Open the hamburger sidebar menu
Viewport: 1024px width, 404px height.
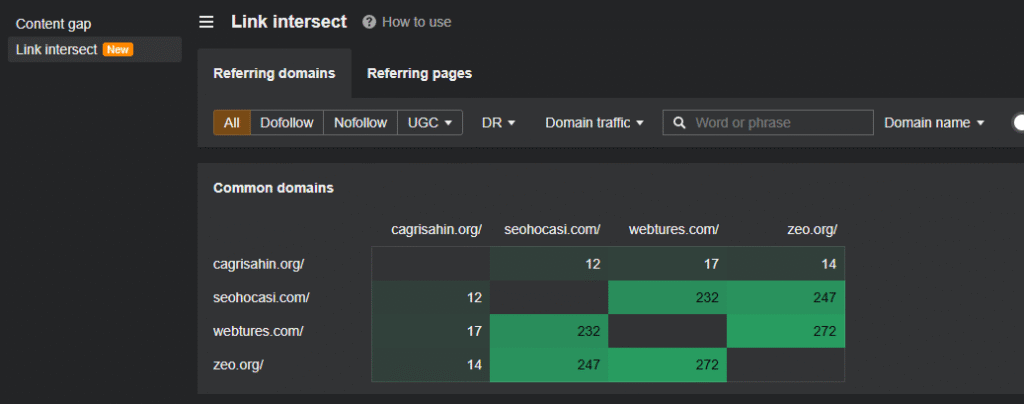(206, 22)
